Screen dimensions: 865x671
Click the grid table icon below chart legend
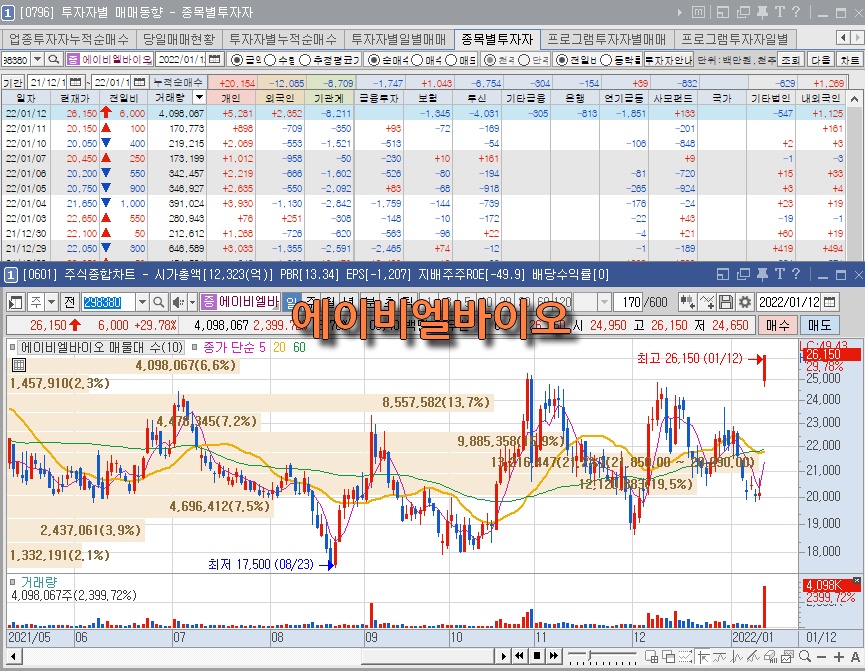19,365
